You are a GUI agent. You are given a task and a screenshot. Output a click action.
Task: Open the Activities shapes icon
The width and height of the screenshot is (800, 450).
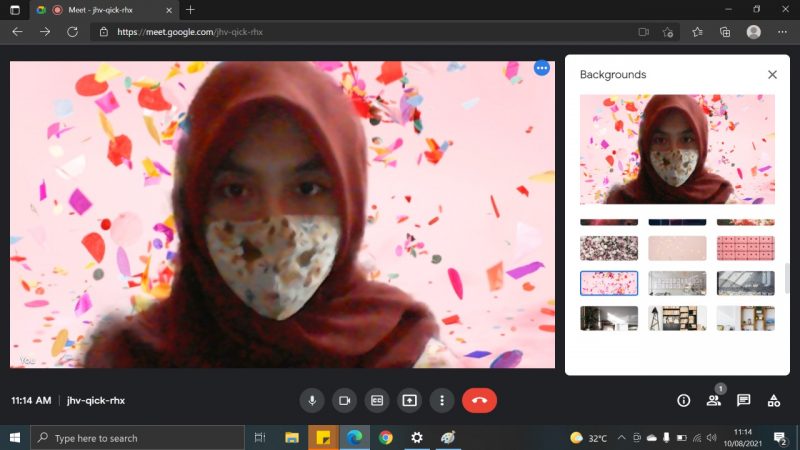(773, 401)
